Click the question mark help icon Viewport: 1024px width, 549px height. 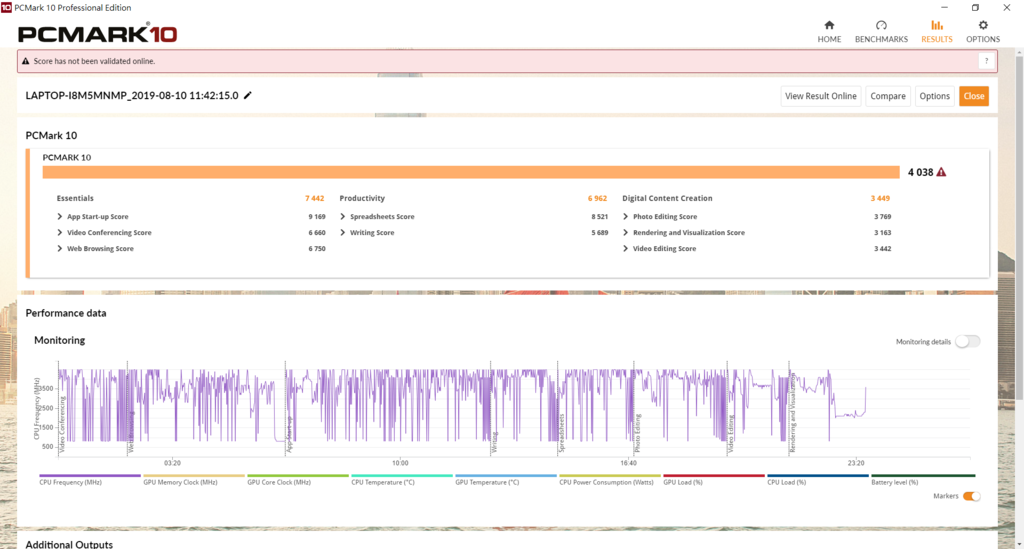[986, 61]
